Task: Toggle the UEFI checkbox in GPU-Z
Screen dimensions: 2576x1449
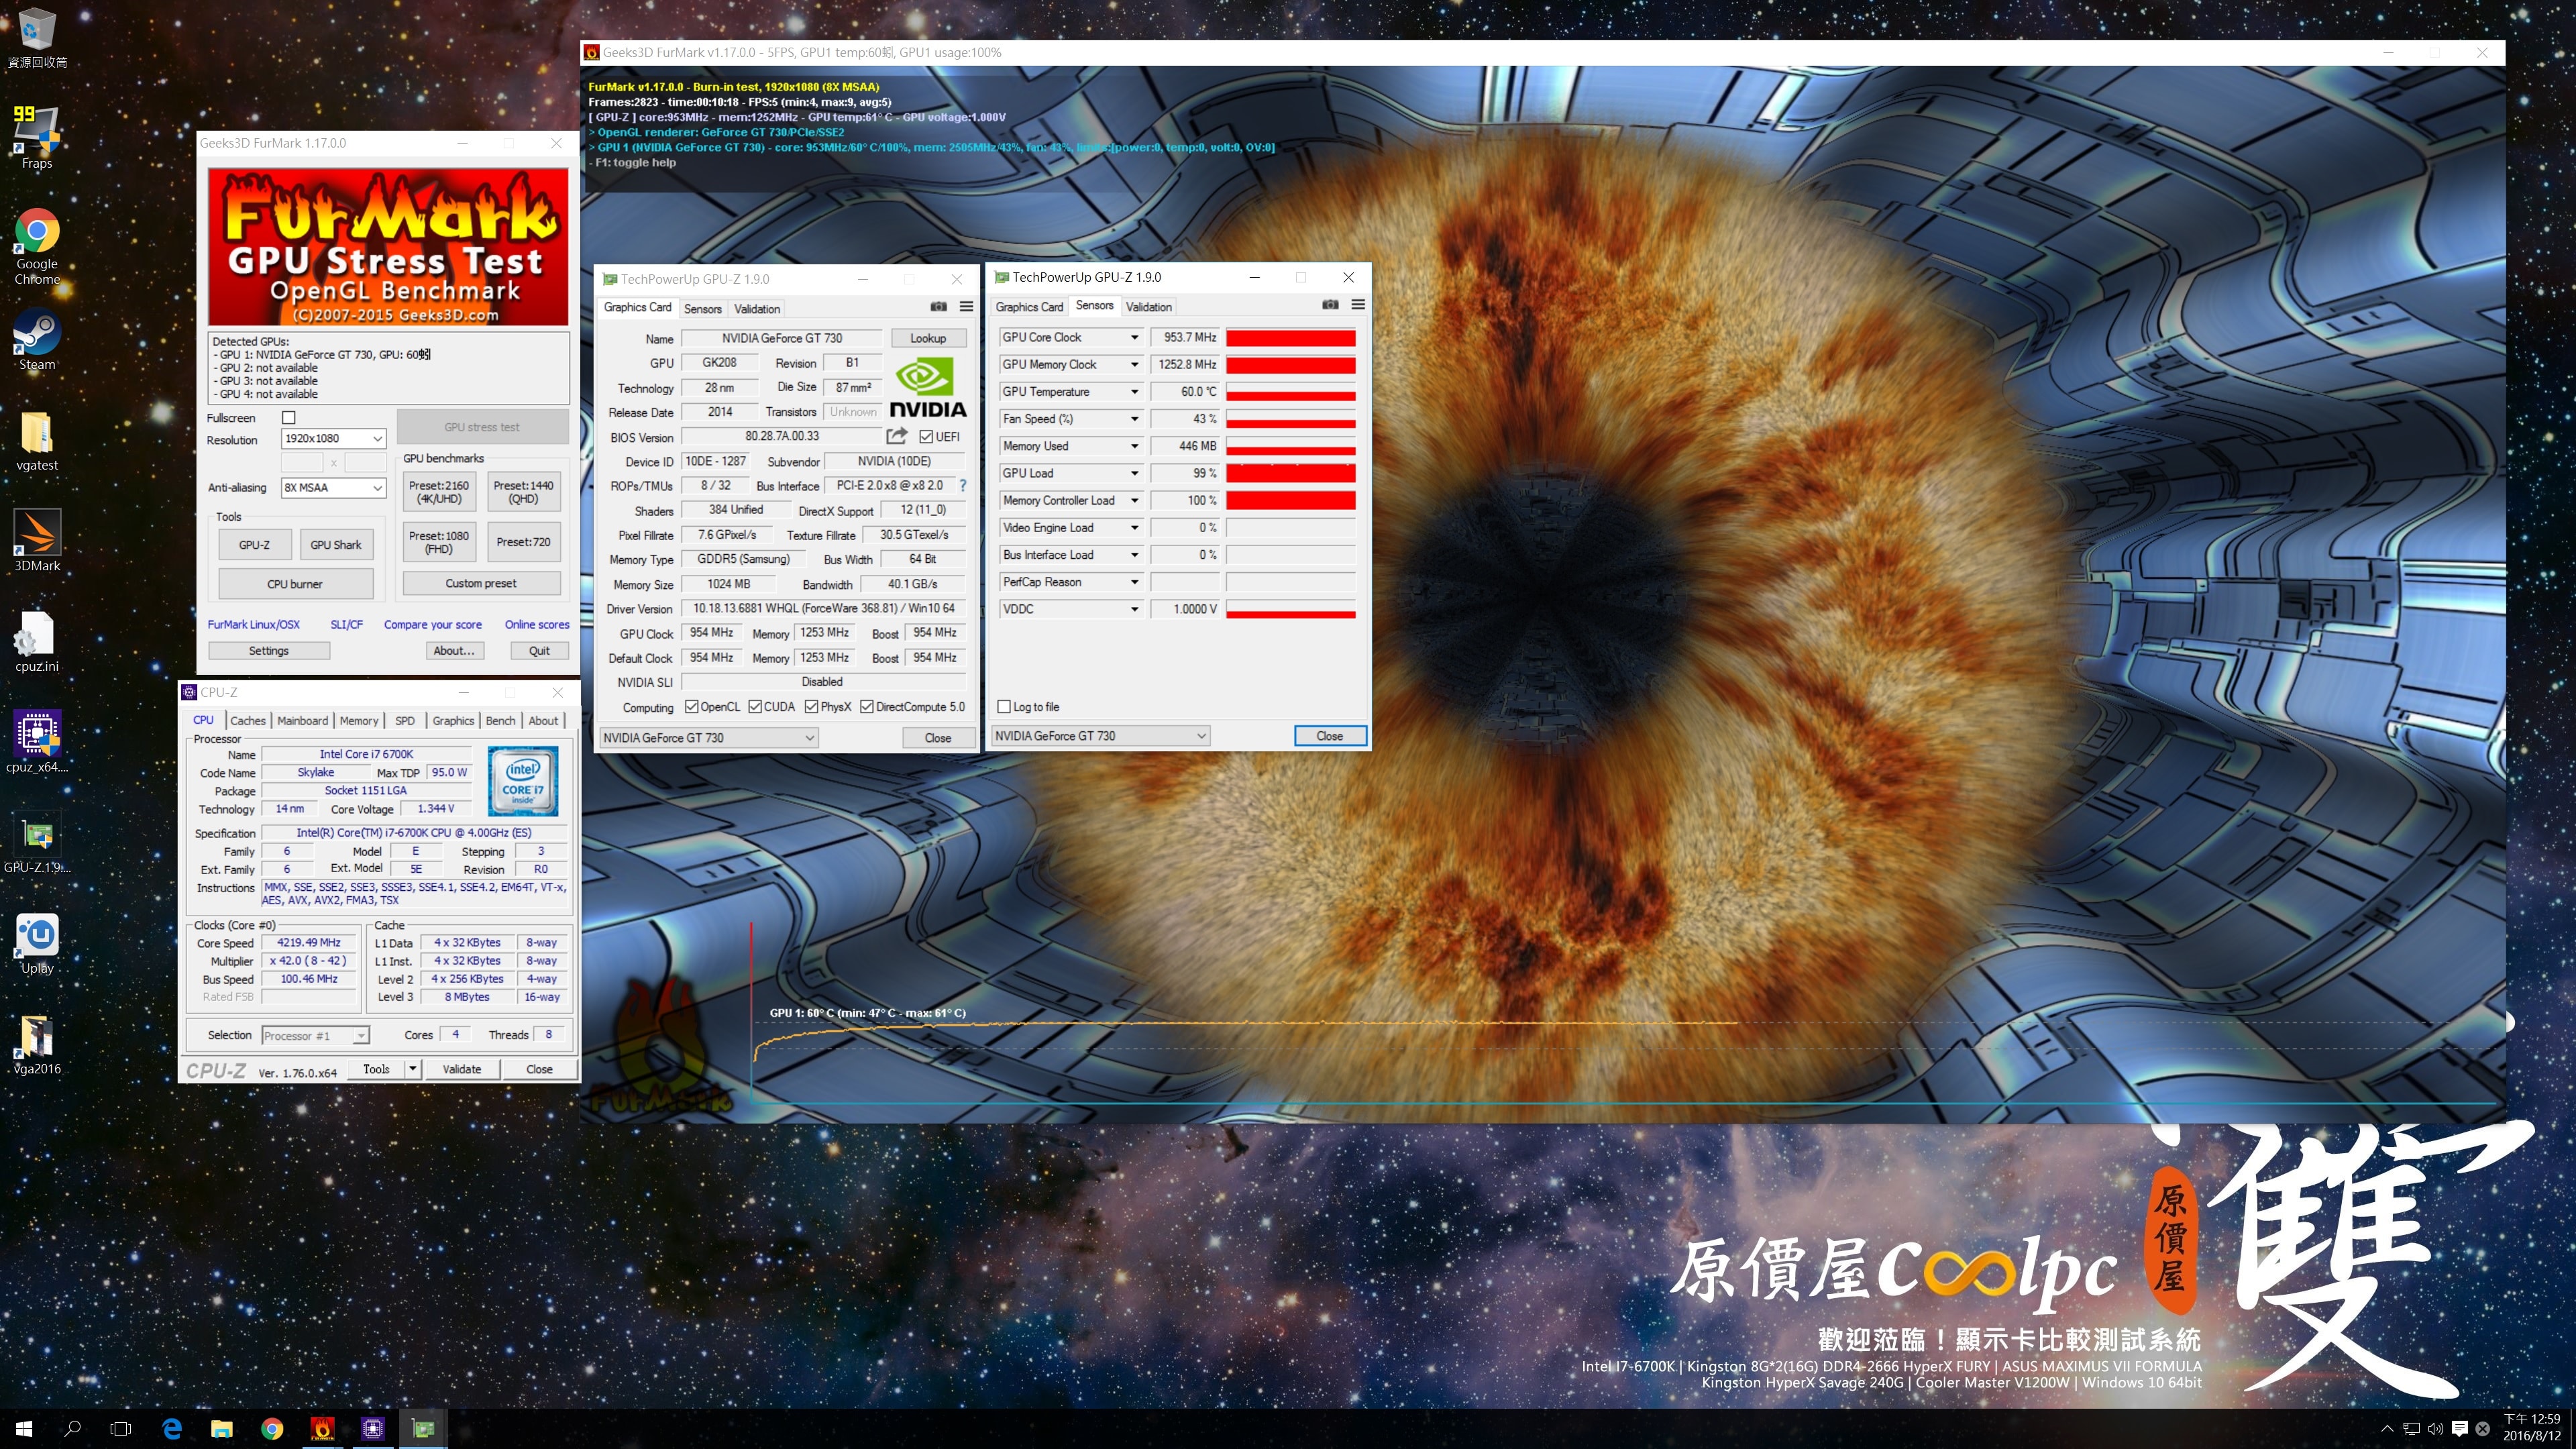Action: [926, 436]
